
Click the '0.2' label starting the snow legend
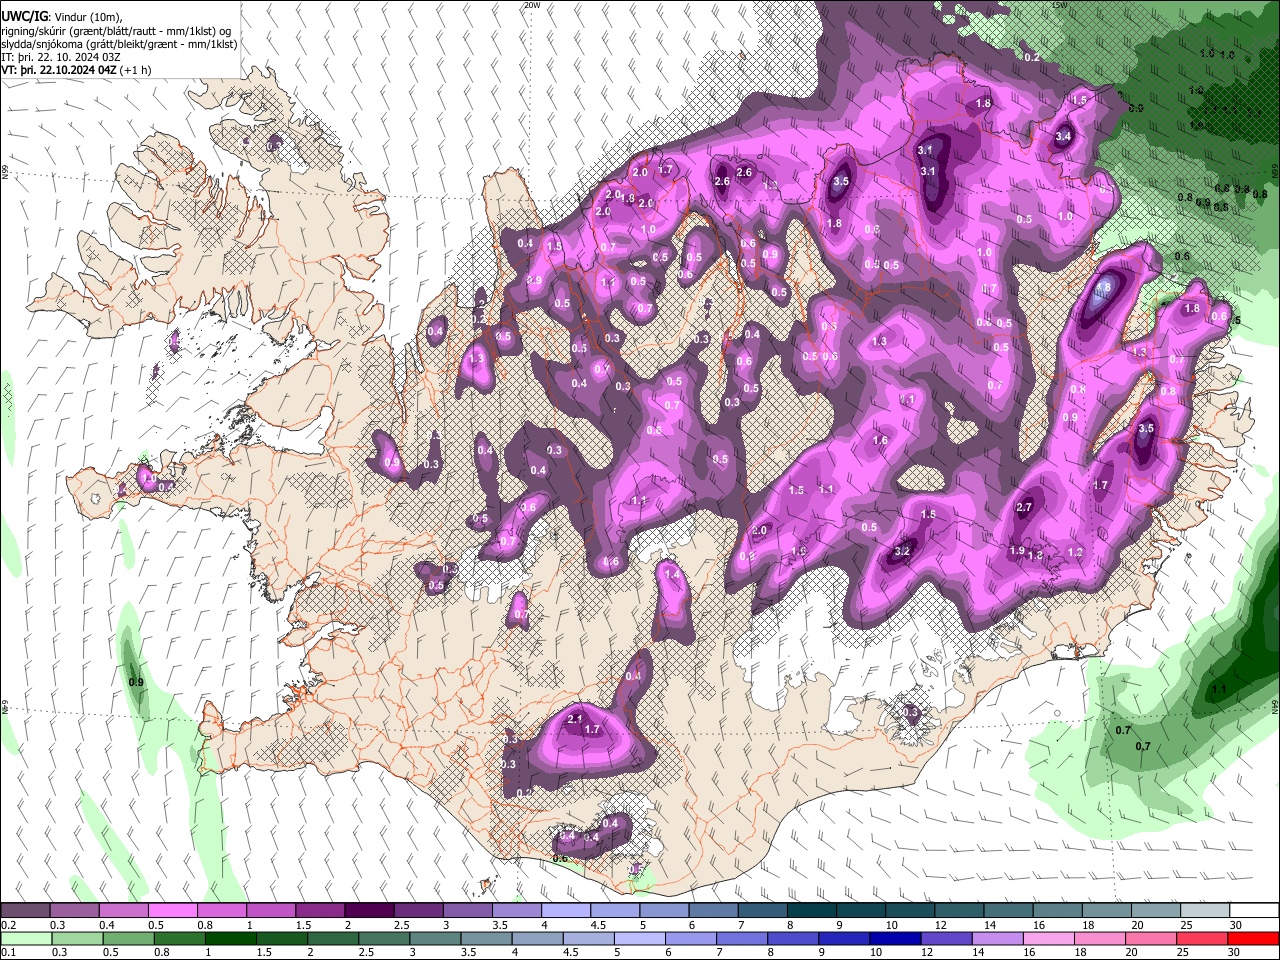8,925
